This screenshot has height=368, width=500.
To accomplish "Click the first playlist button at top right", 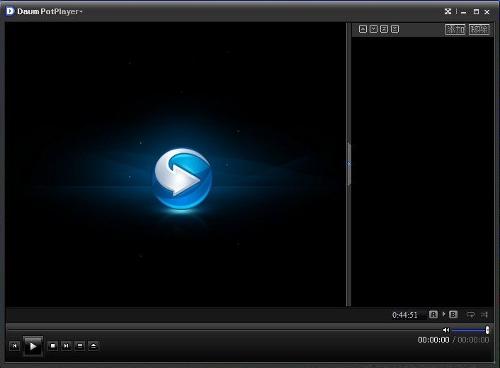I will [455, 30].
